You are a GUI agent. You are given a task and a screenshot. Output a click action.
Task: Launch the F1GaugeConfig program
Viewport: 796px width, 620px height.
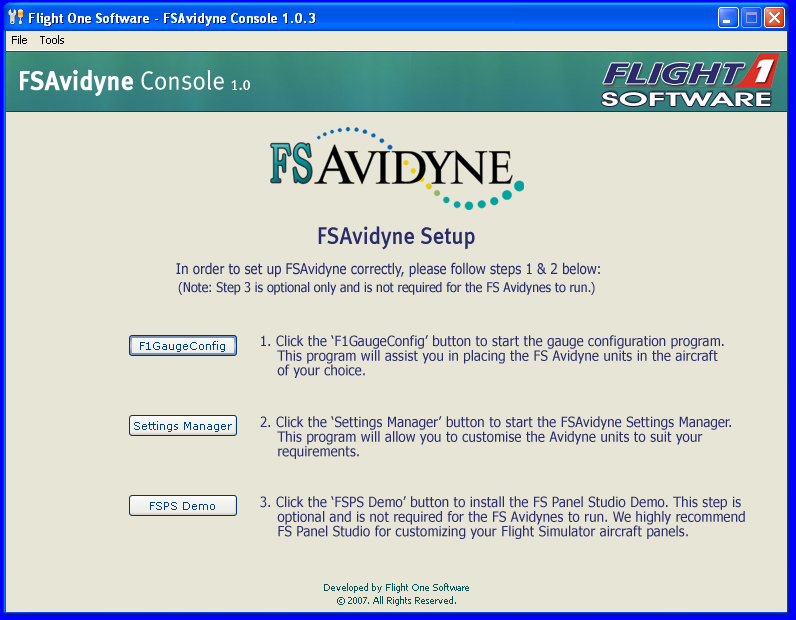183,346
